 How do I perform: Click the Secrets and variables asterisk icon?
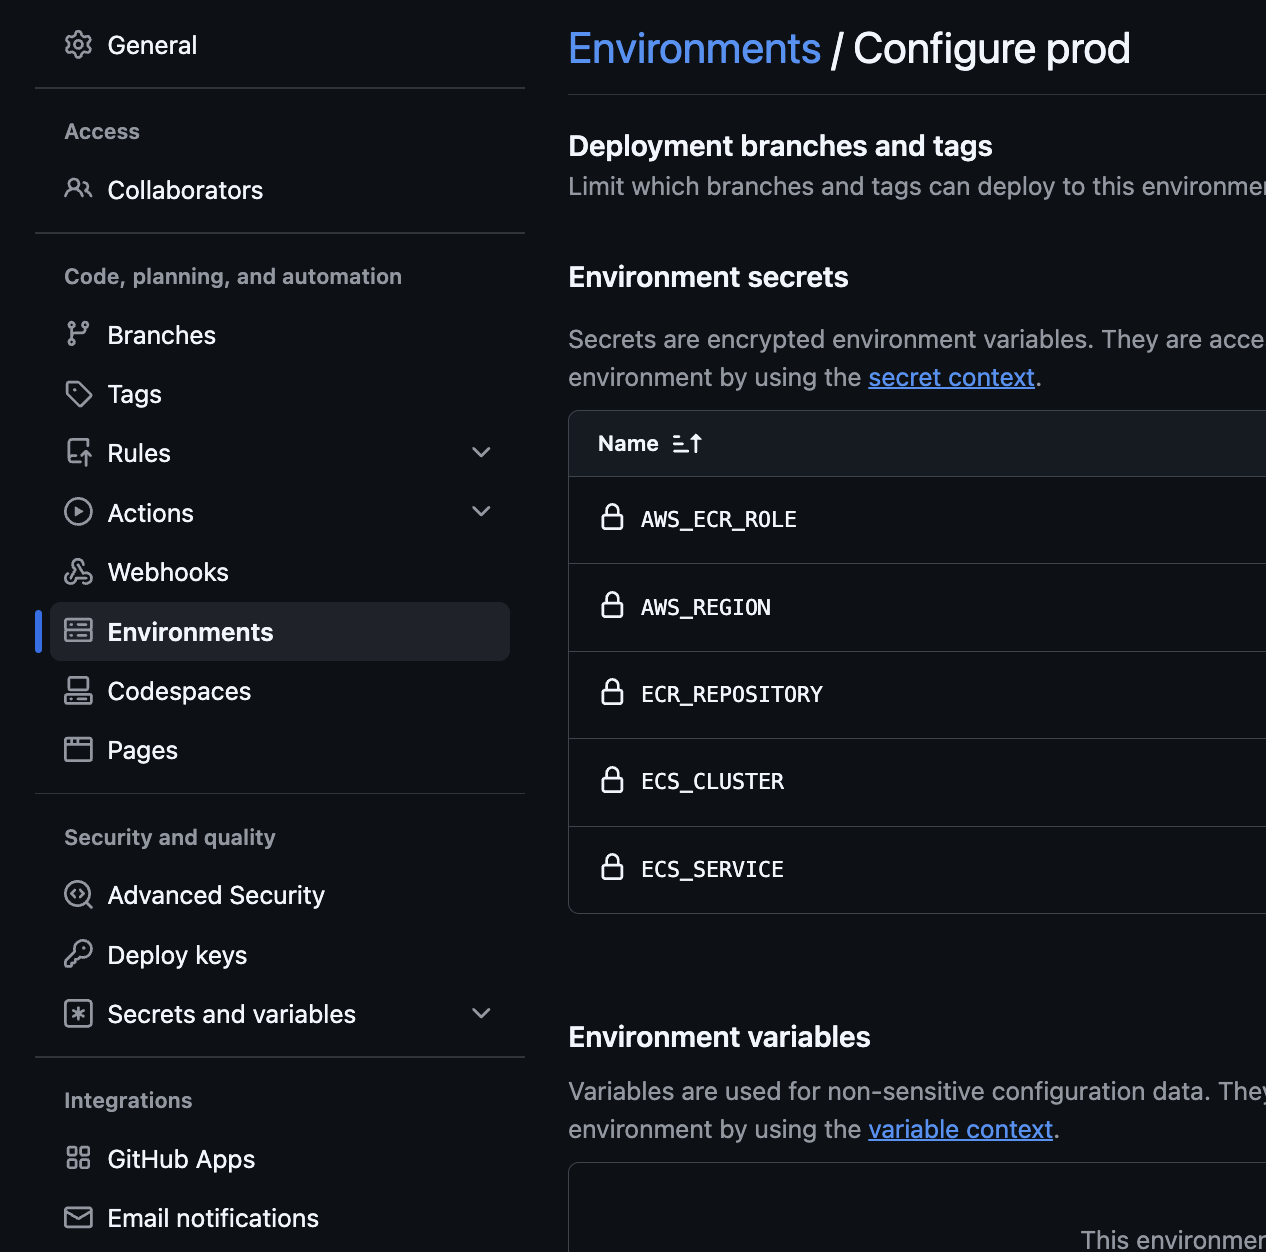(x=78, y=1013)
